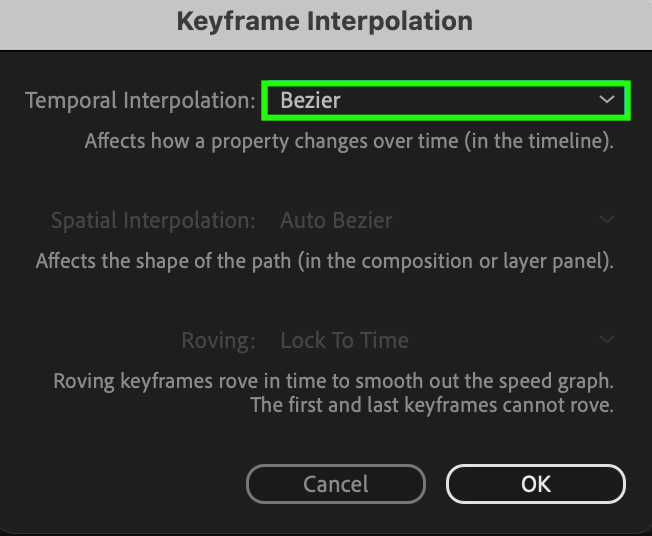Click the "first and last keyframes cannot rove" line
652x536 pixels.
(x=430, y=405)
